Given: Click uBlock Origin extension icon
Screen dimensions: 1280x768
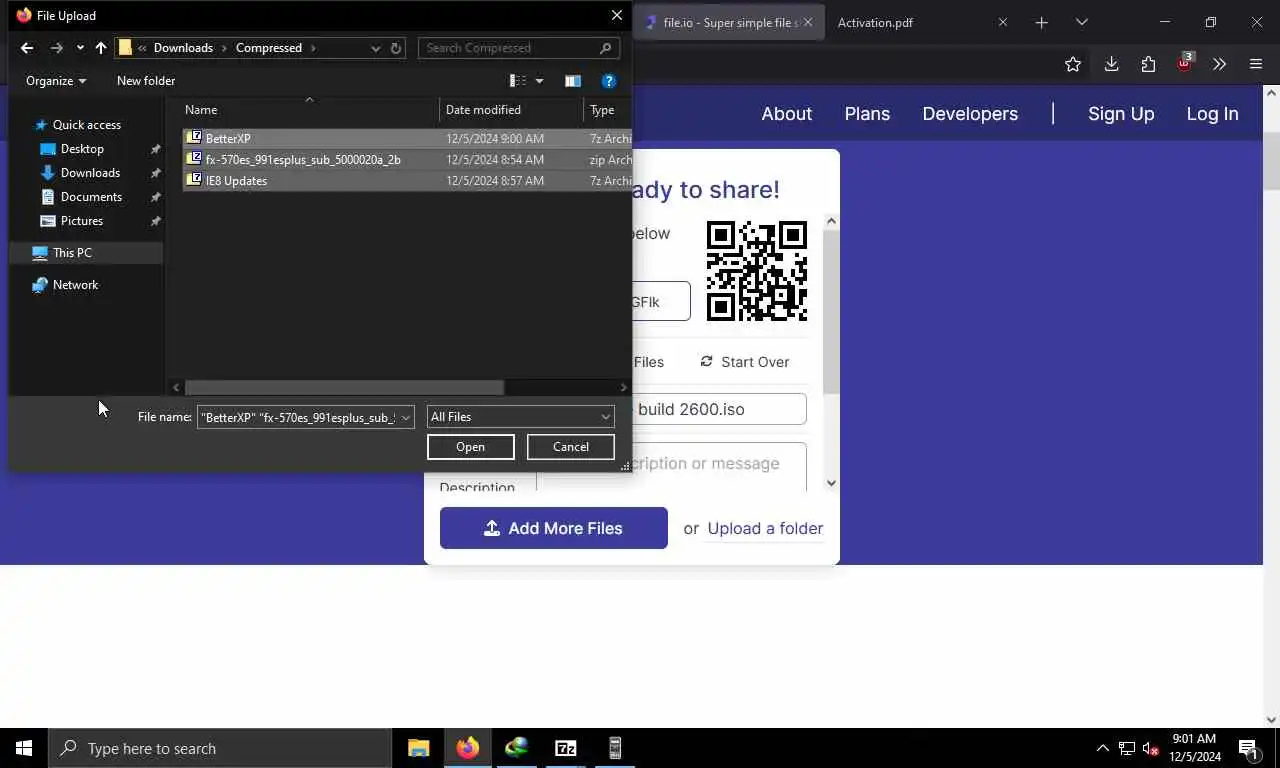Looking at the screenshot, I should [x=1185, y=64].
